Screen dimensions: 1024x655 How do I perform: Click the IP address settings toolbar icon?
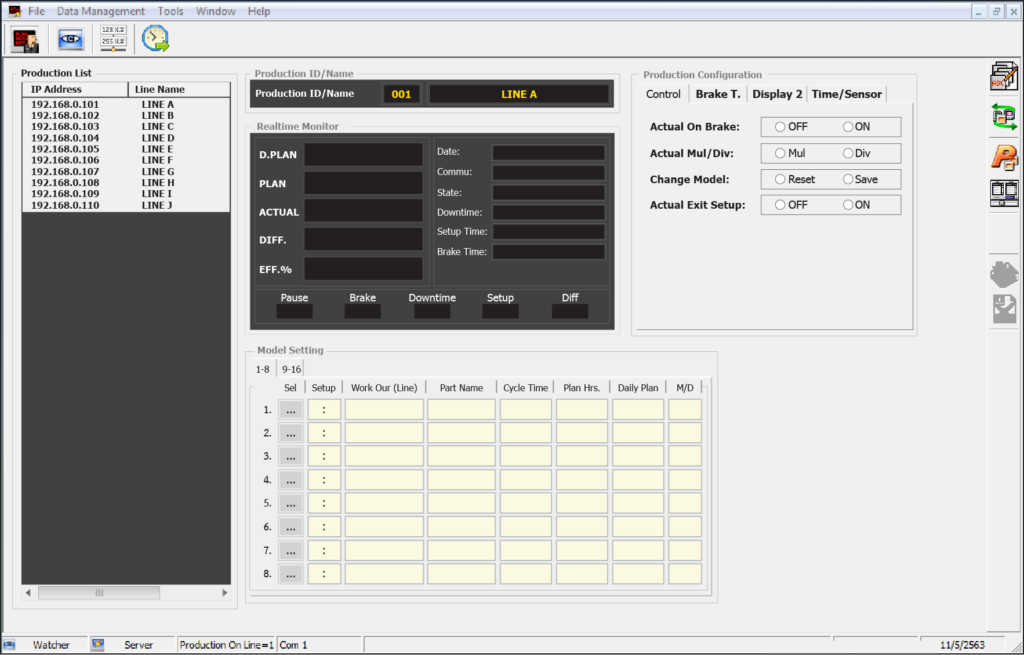[113, 39]
